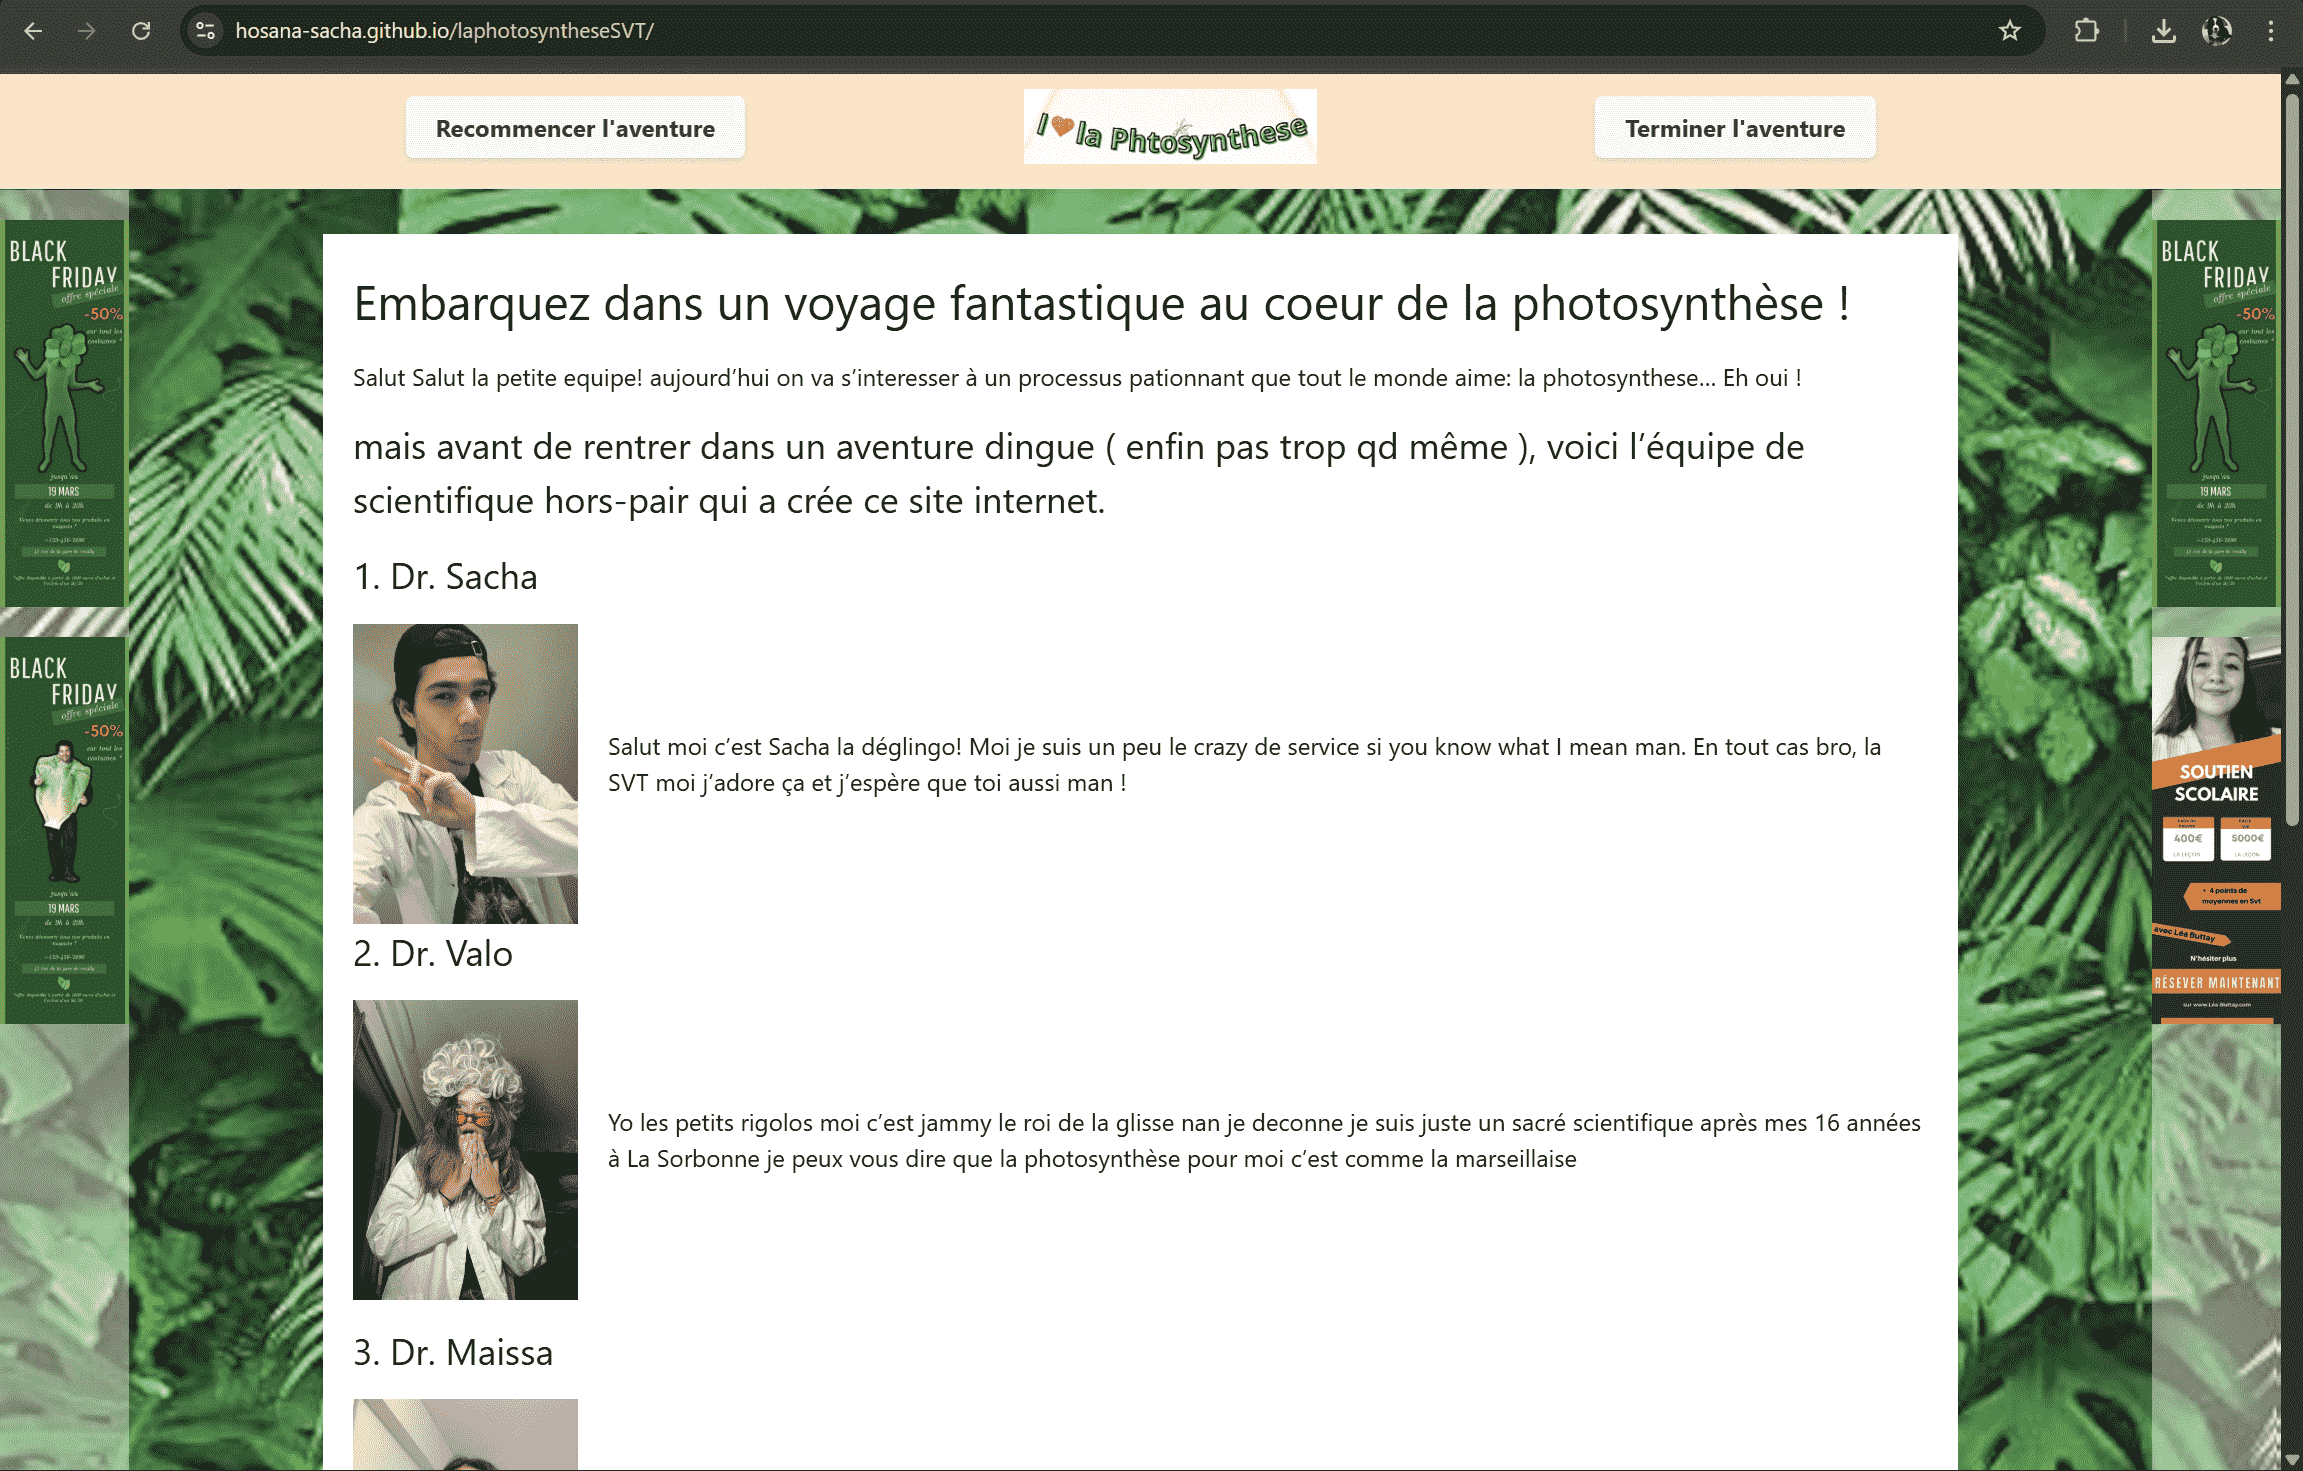This screenshot has width=2303, height=1471.
Task: Reload the photosynthesis page
Action: pos(142,31)
